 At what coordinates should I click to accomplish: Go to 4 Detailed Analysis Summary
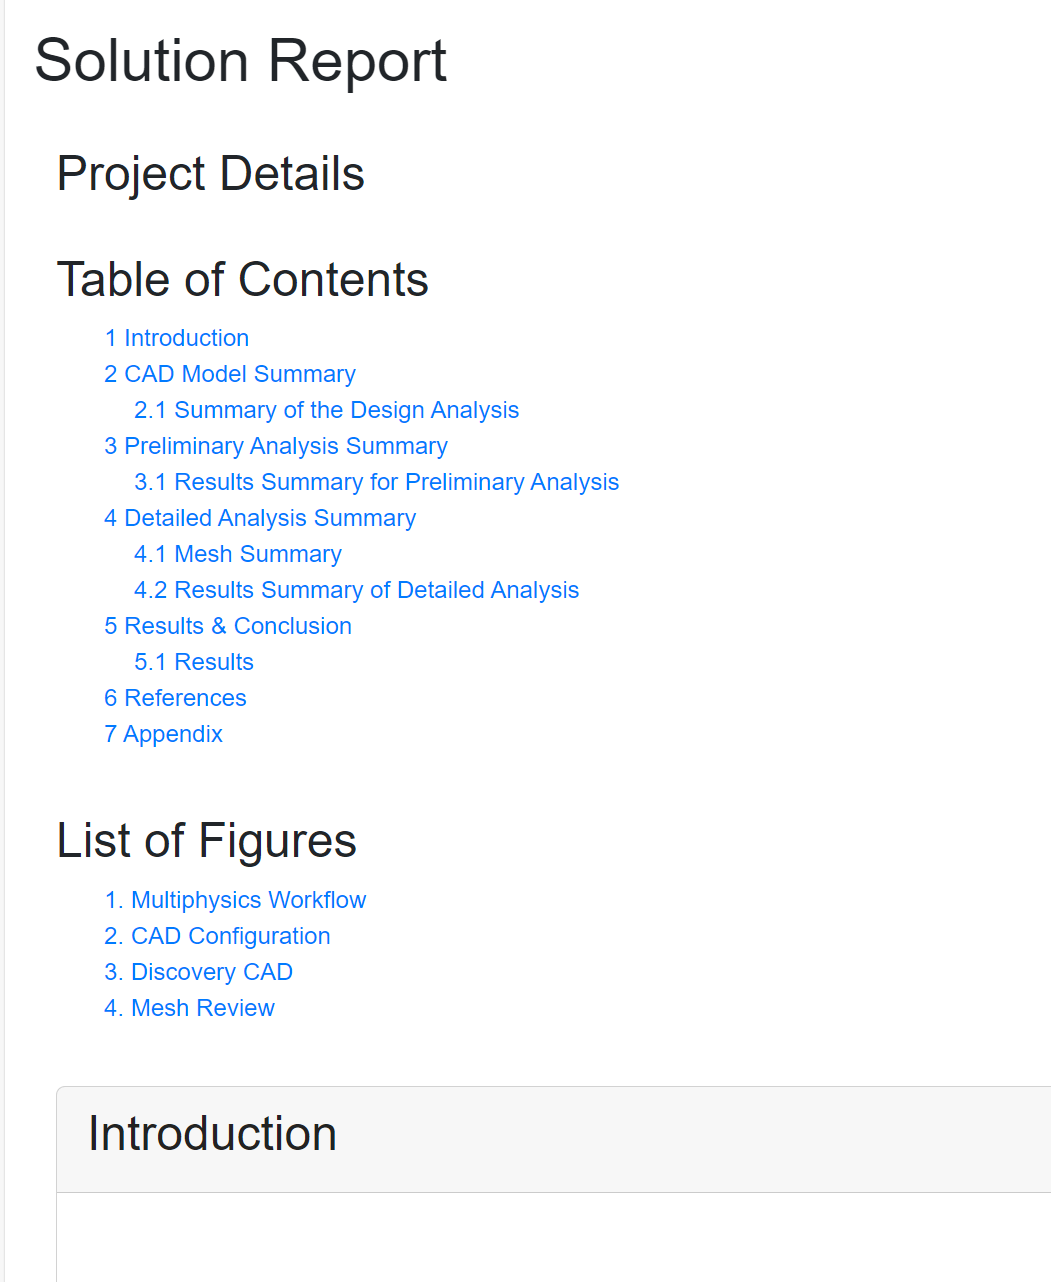coord(260,518)
